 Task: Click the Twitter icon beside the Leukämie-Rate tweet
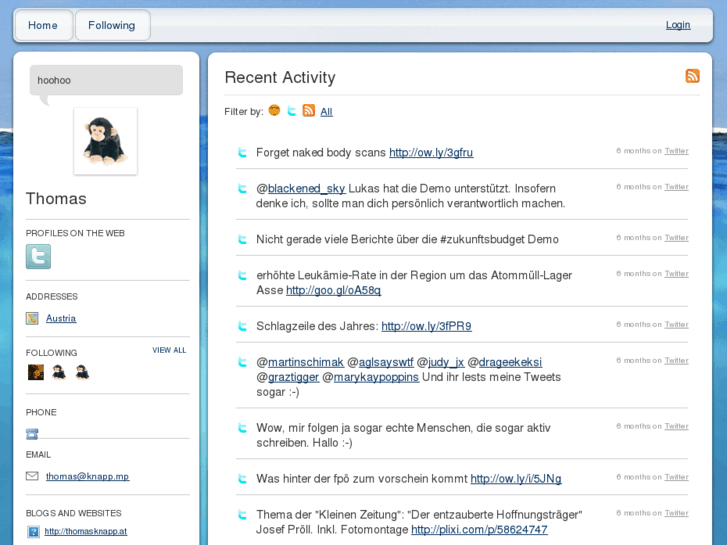tap(242, 275)
